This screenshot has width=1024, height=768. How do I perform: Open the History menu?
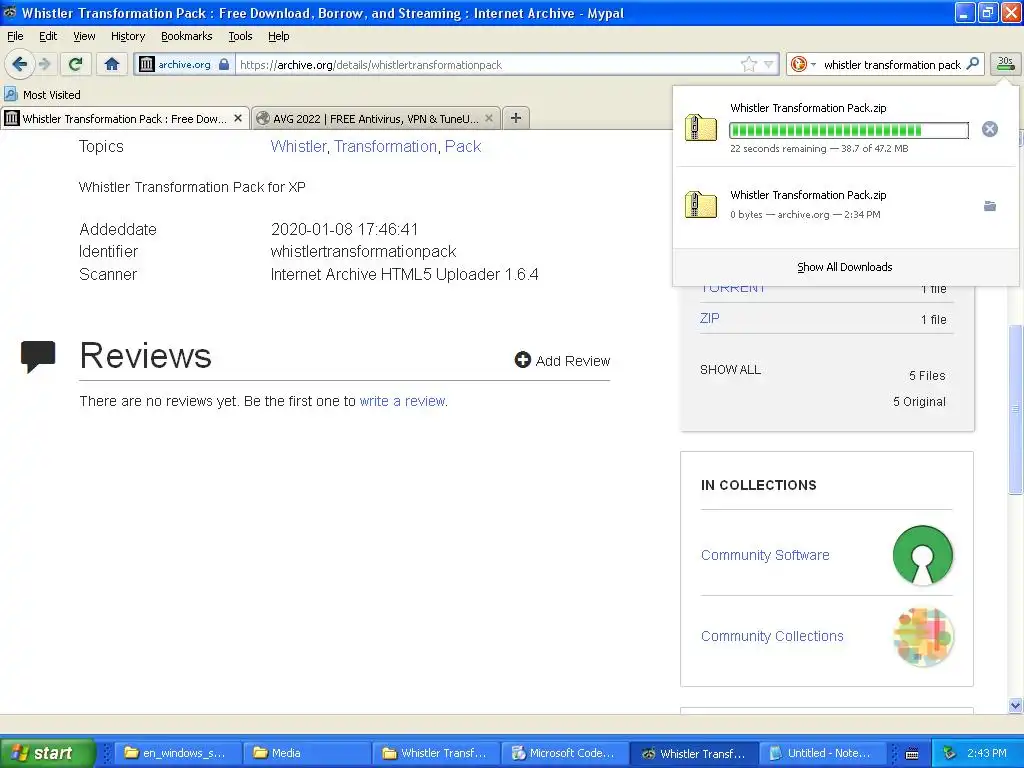(x=127, y=36)
